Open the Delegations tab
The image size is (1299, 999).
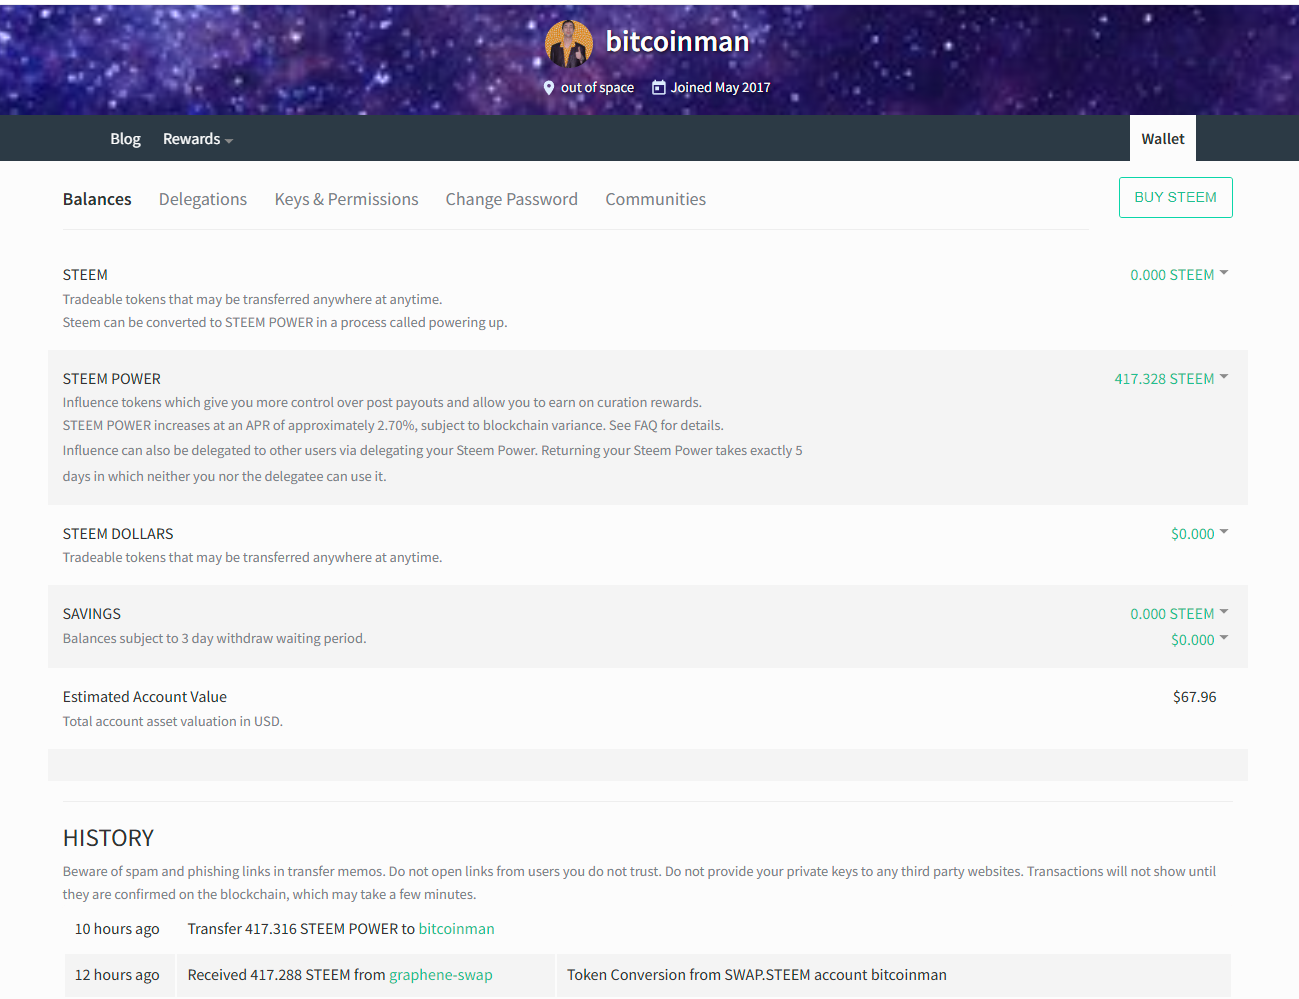tap(203, 199)
